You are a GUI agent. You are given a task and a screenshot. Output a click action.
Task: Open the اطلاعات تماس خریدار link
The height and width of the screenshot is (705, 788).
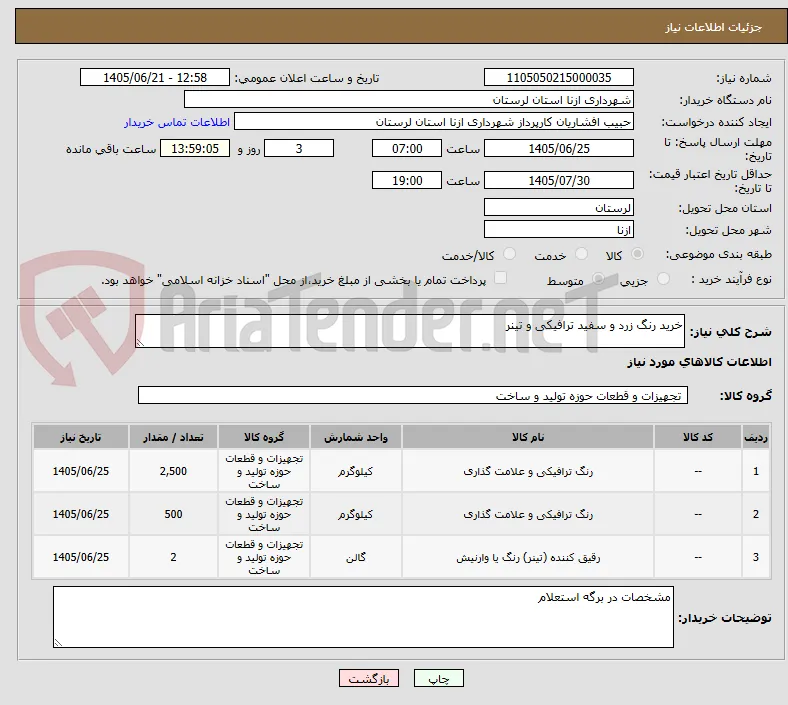click(x=177, y=122)
